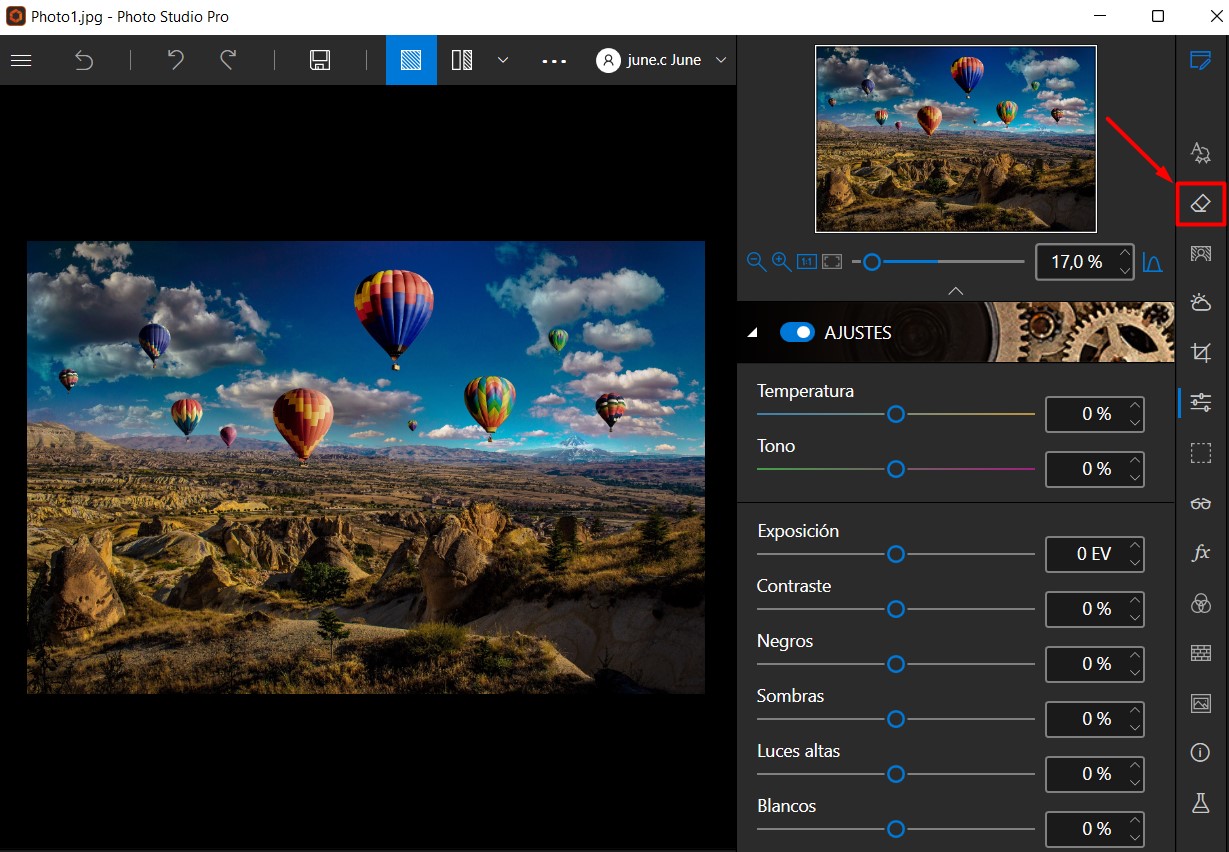This screenshot has width=1229, height=852.
Task: Open the adjustment sliders panel icon
Action: [x=1201, y=402]
